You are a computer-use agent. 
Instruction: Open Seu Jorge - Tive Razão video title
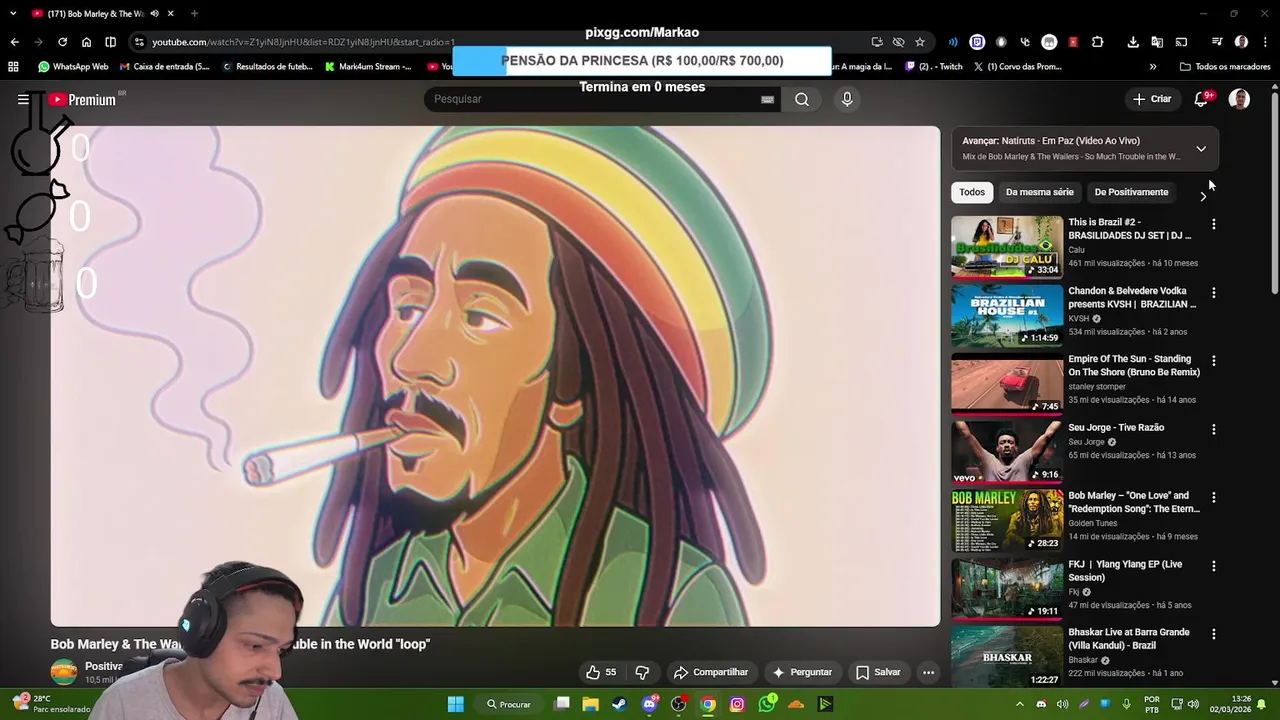click(1116, 428)
